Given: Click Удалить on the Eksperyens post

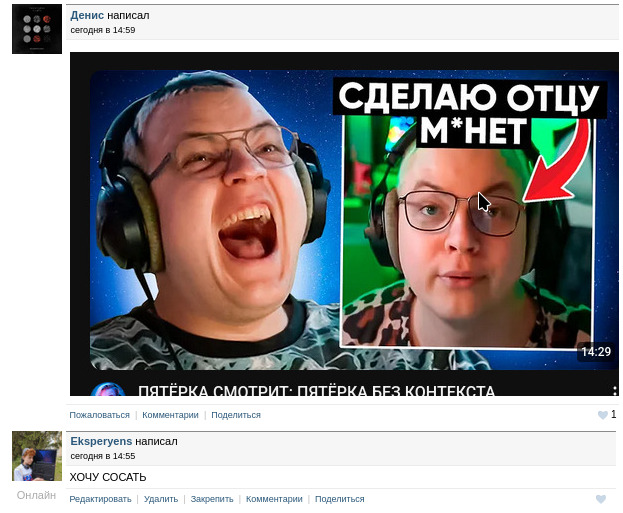Looking at the screenshot, I should tap(161, 499).
